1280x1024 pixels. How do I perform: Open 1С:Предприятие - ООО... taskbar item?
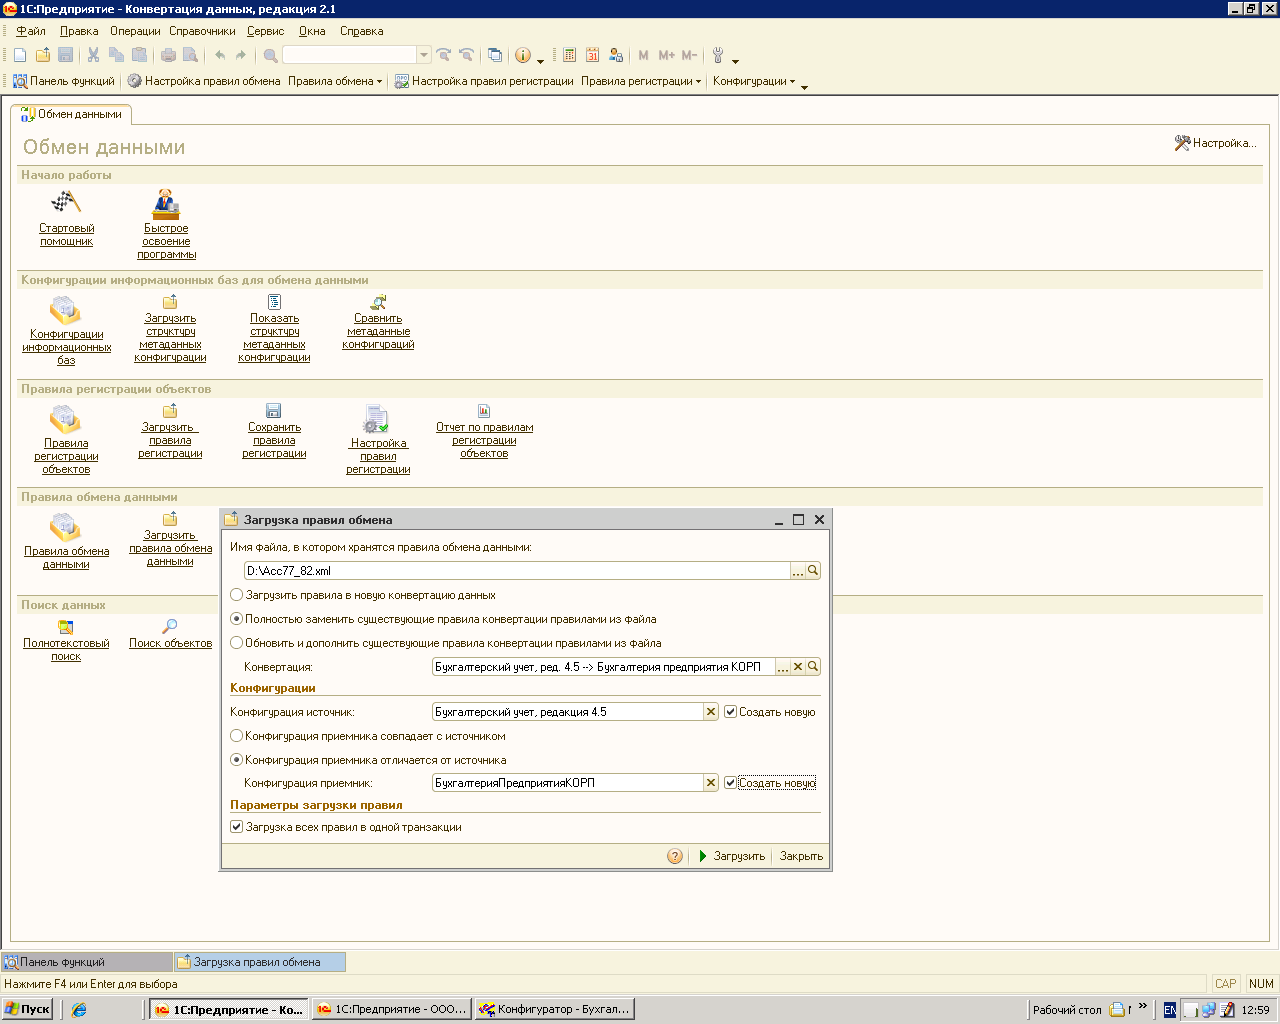tap(391, 1009)
